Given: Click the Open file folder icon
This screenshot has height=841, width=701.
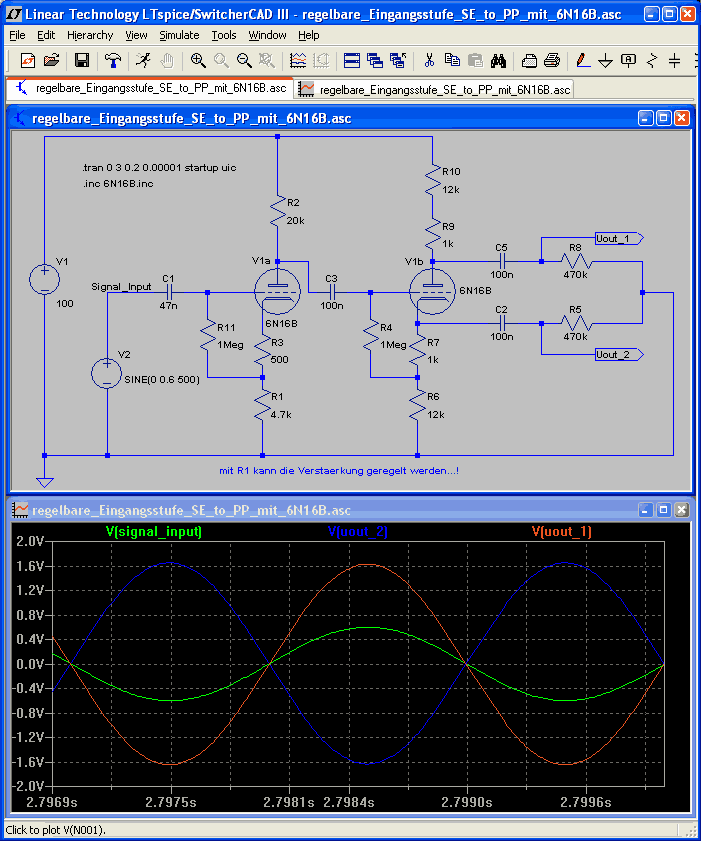Looking at the screenshot, I should [x=52, y=60].
